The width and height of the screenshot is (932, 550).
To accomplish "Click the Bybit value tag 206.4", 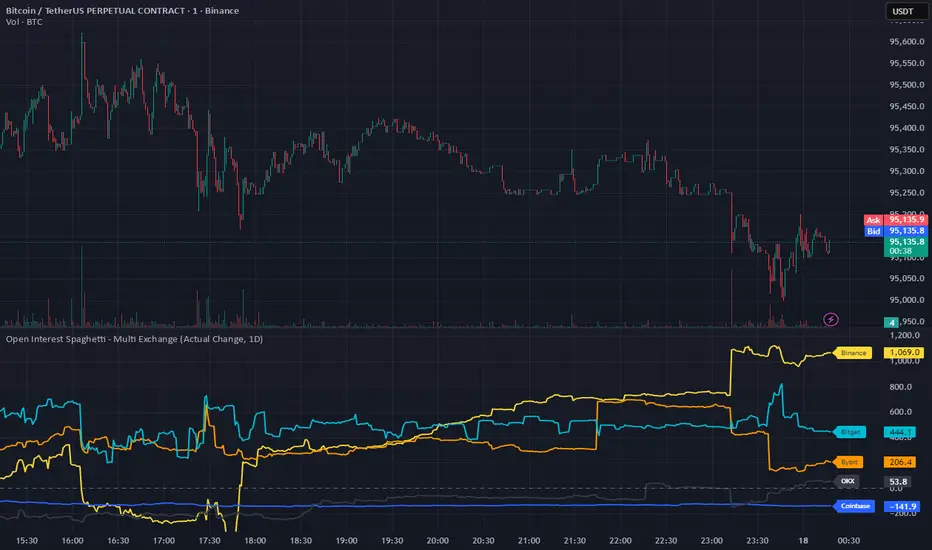I will click(900, 462).
